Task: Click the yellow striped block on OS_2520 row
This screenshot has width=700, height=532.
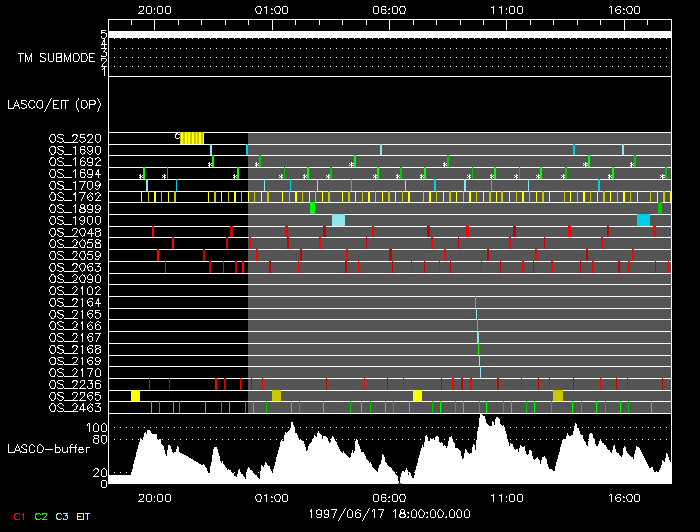Action: tap(192, 138)
